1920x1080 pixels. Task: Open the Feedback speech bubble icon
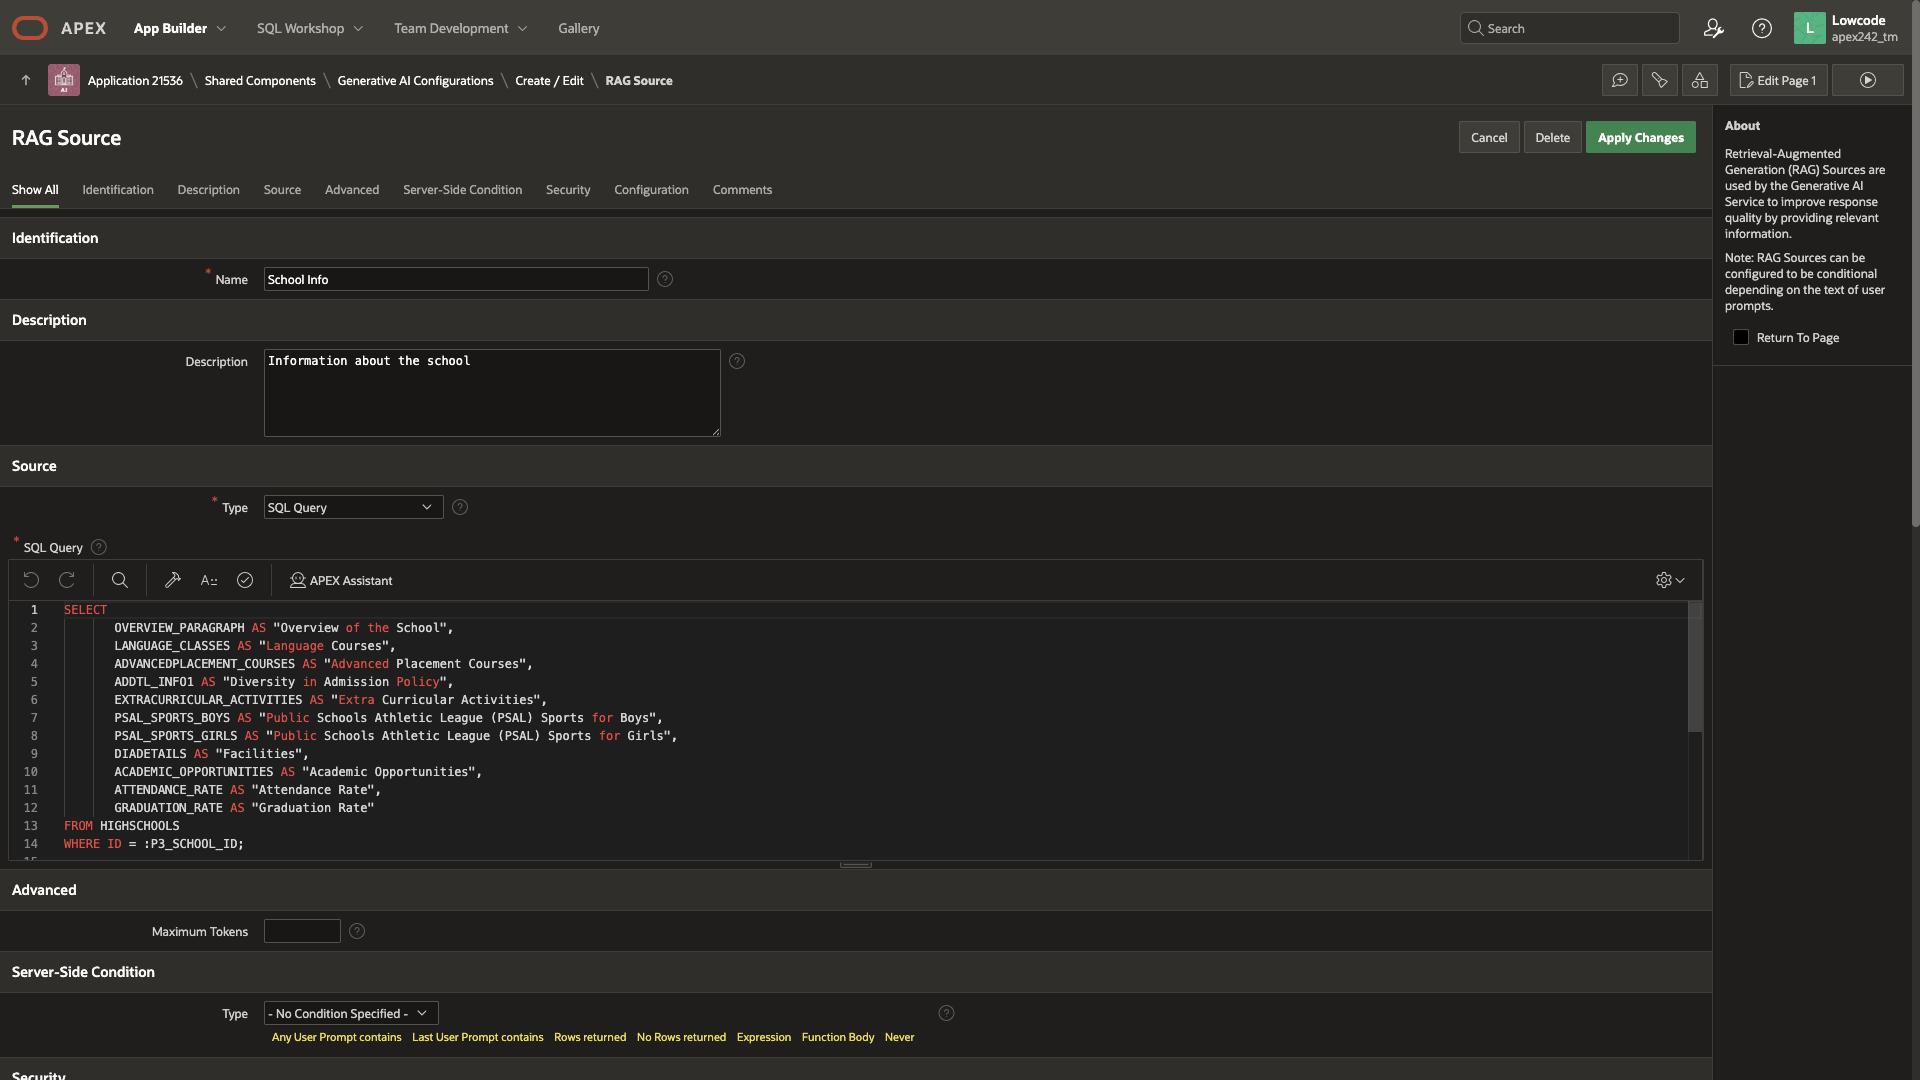(1619, 80)
